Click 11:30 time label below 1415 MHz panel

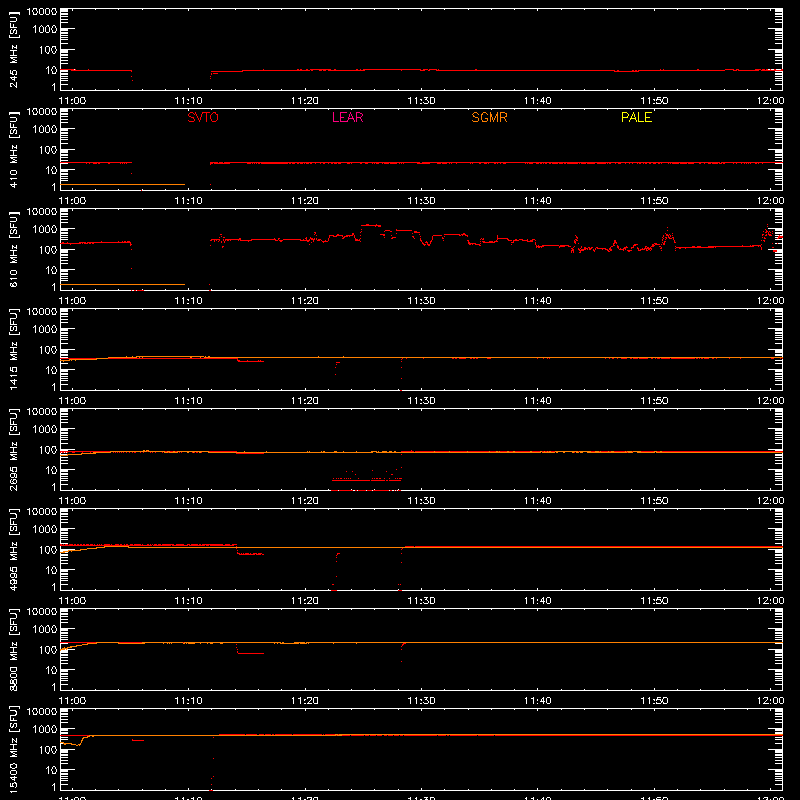pyautogui.click(x=421, y=401)
